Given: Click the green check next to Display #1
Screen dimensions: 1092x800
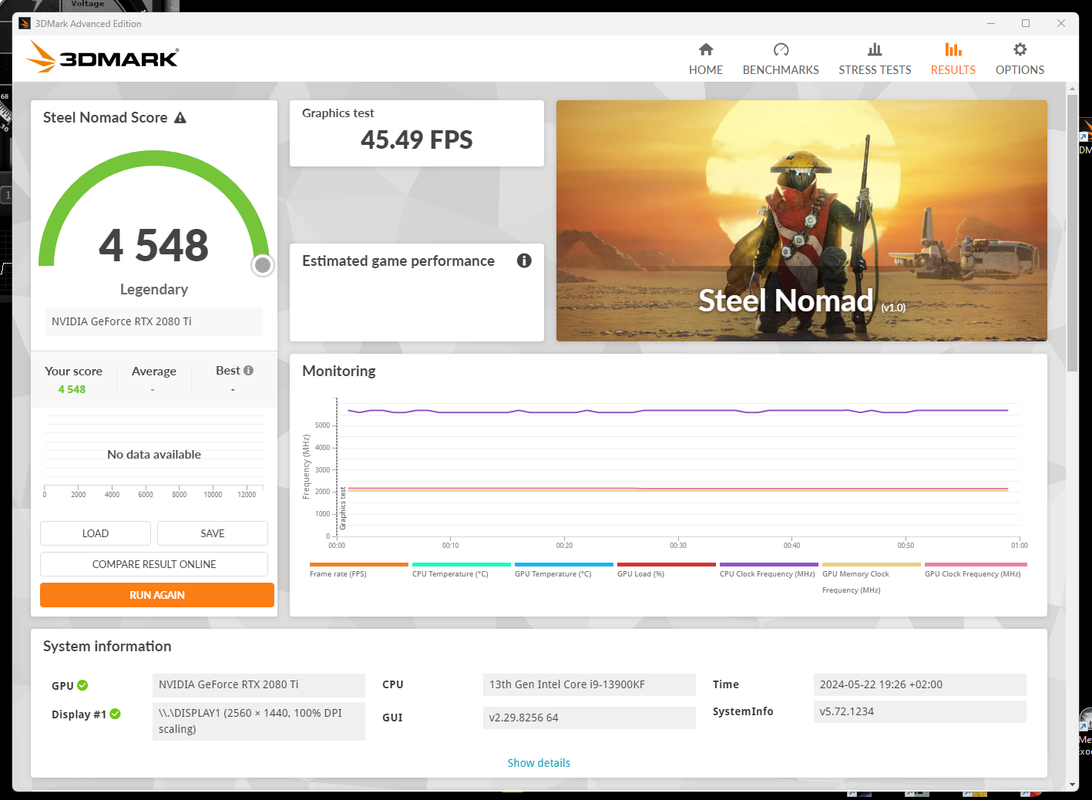Looking at the screenshot, I should coord(115,714).
